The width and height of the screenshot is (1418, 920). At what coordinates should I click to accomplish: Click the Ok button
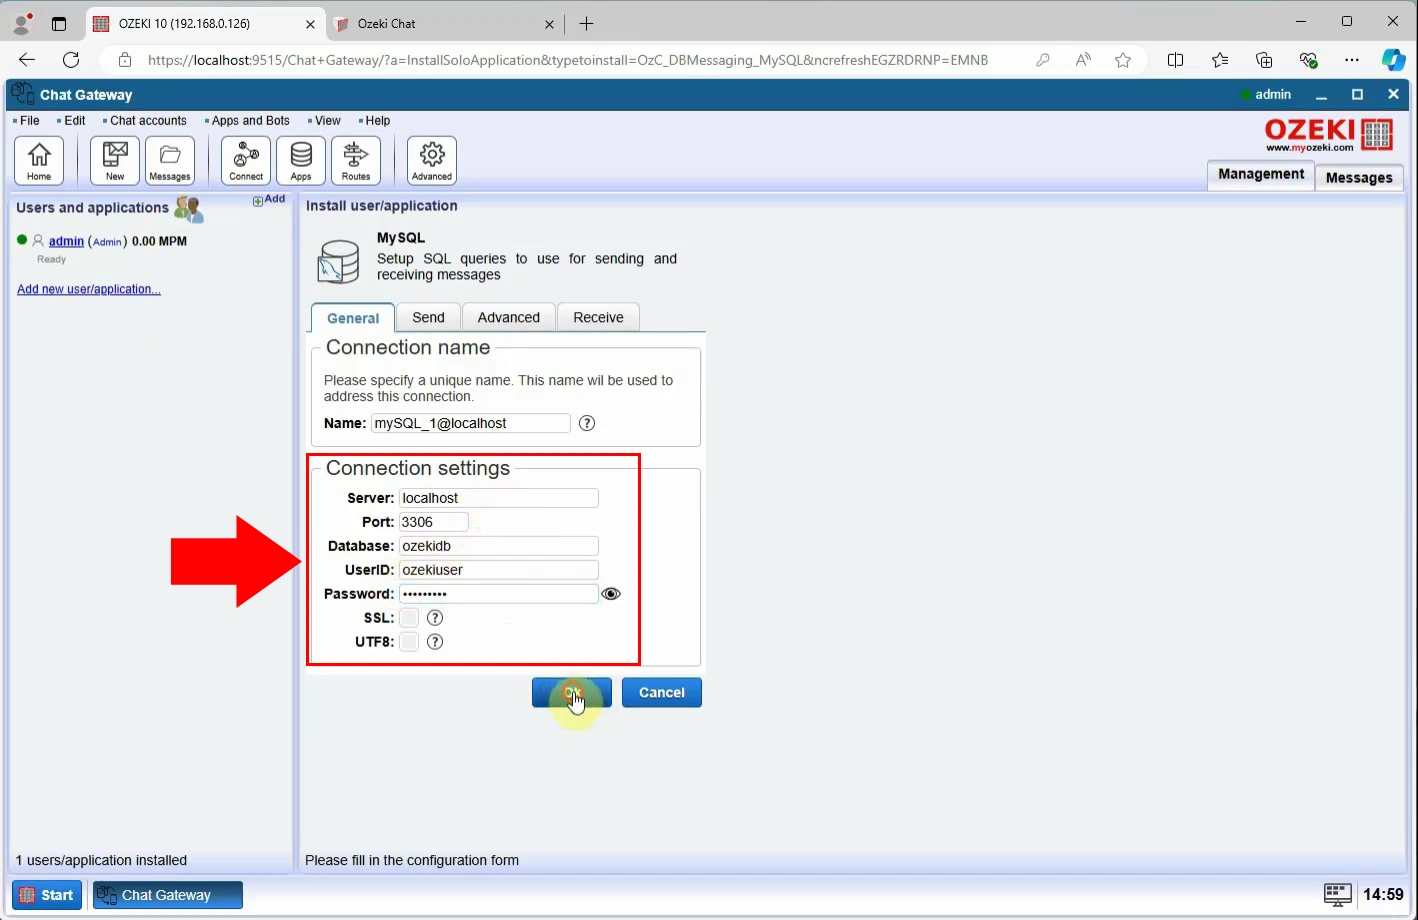tap(572, 692)
